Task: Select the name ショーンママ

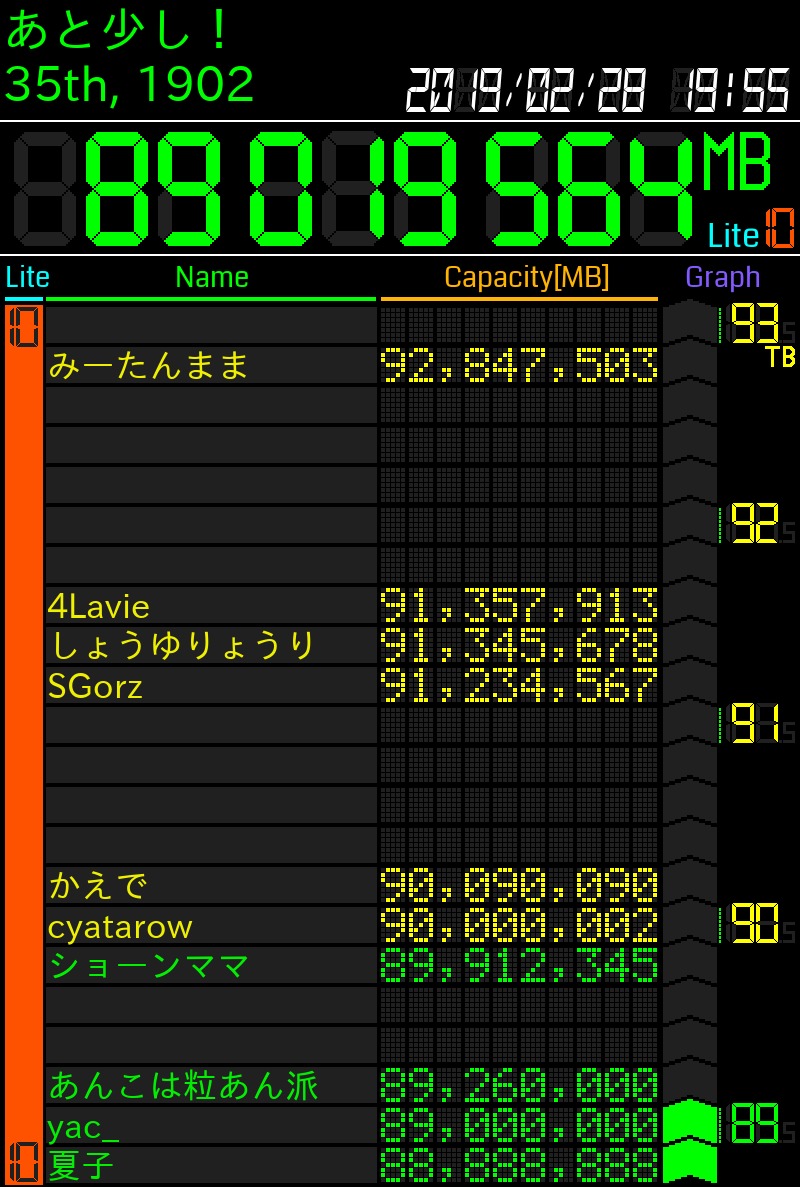Action: point(149,967)
